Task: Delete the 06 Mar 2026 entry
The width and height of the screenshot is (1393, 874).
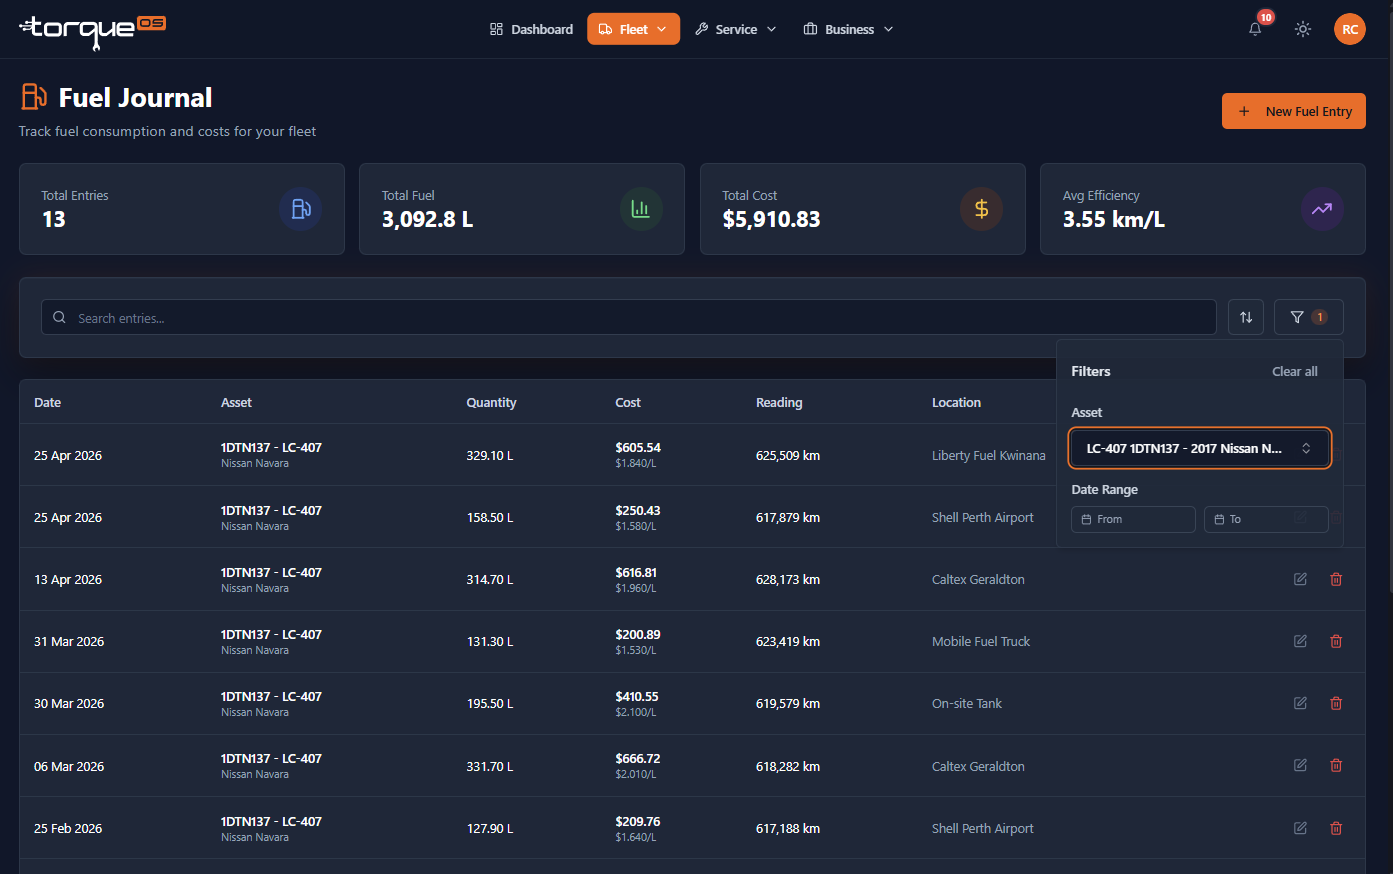Action: coord(1336,765)
